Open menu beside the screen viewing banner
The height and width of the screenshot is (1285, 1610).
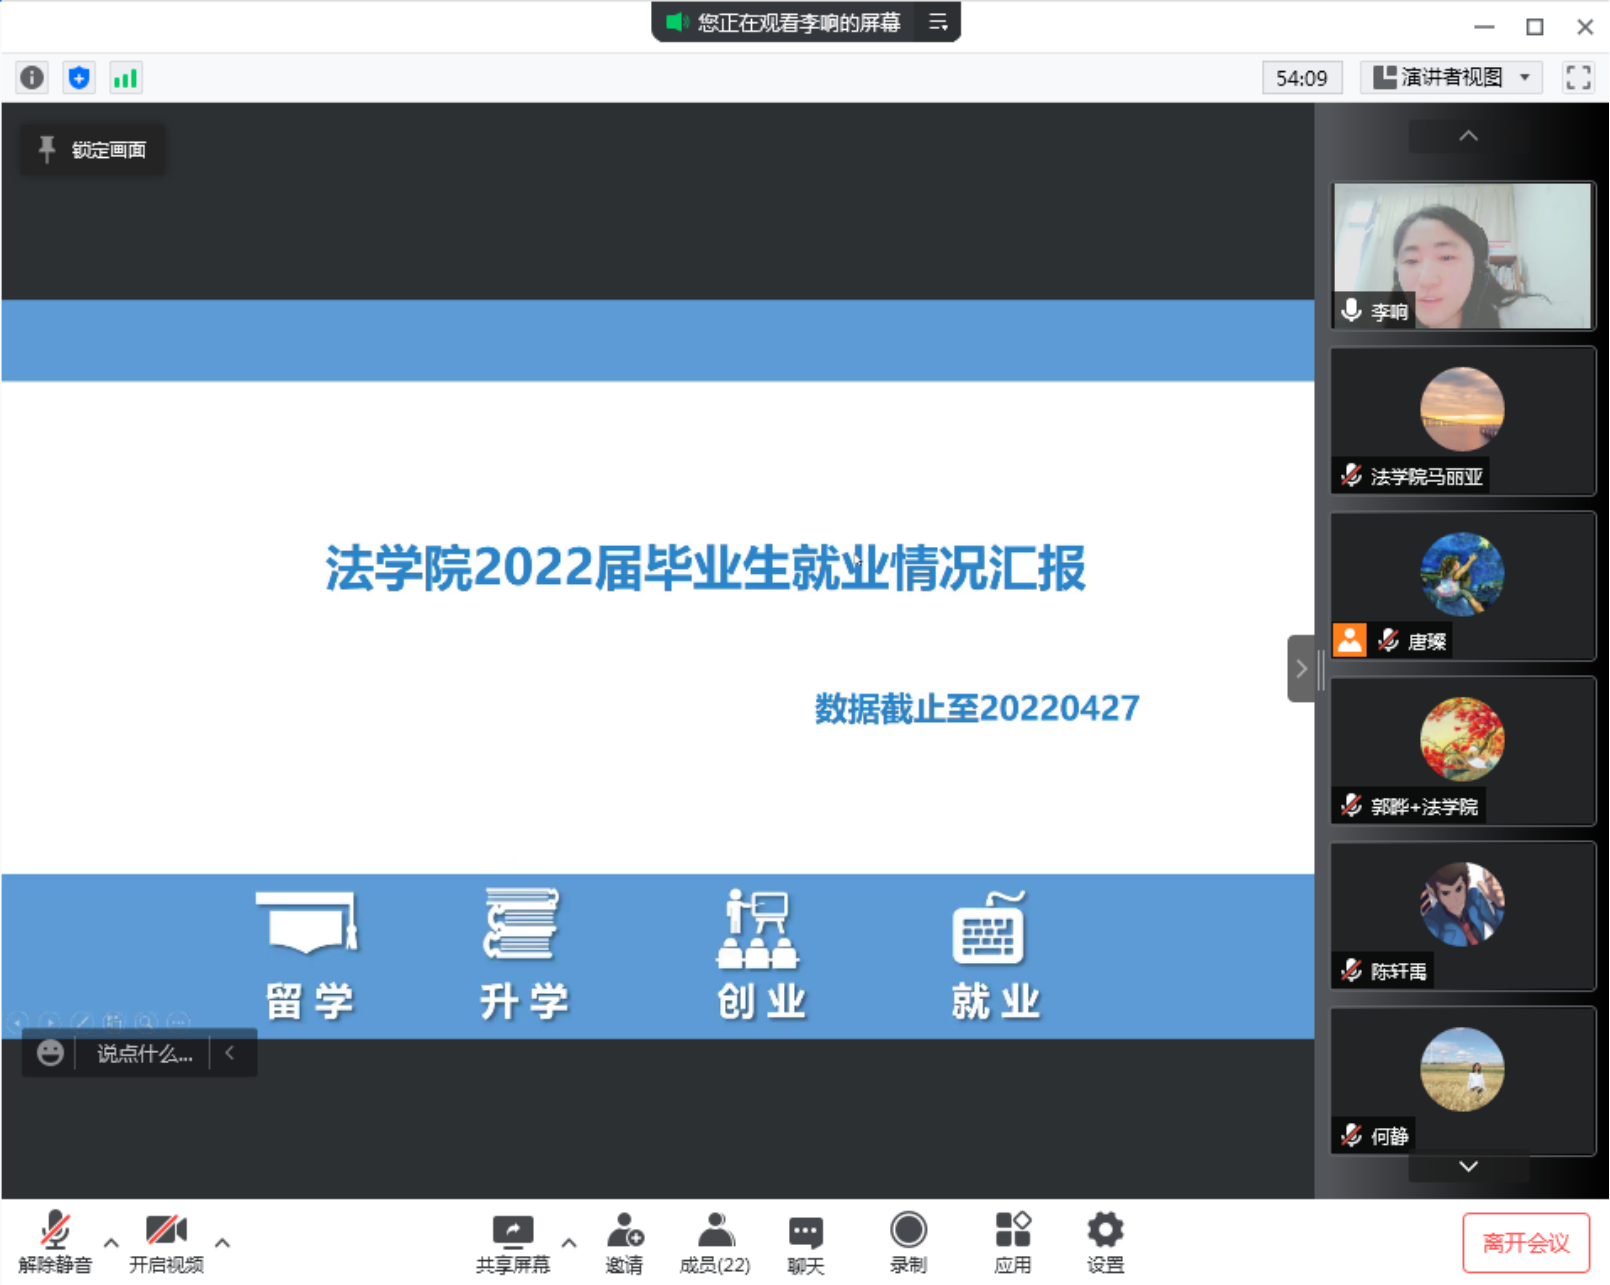[937, 22]
